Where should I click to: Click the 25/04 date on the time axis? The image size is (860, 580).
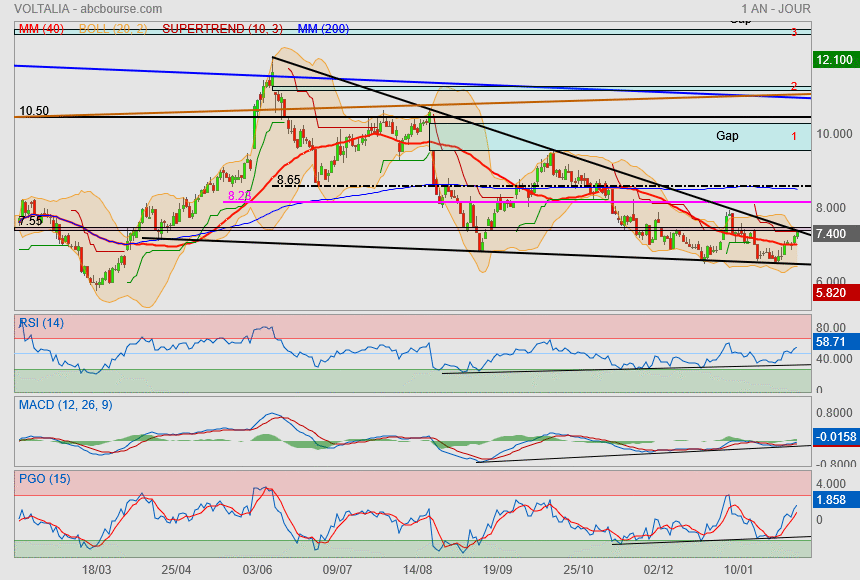(x=176, y=569)
